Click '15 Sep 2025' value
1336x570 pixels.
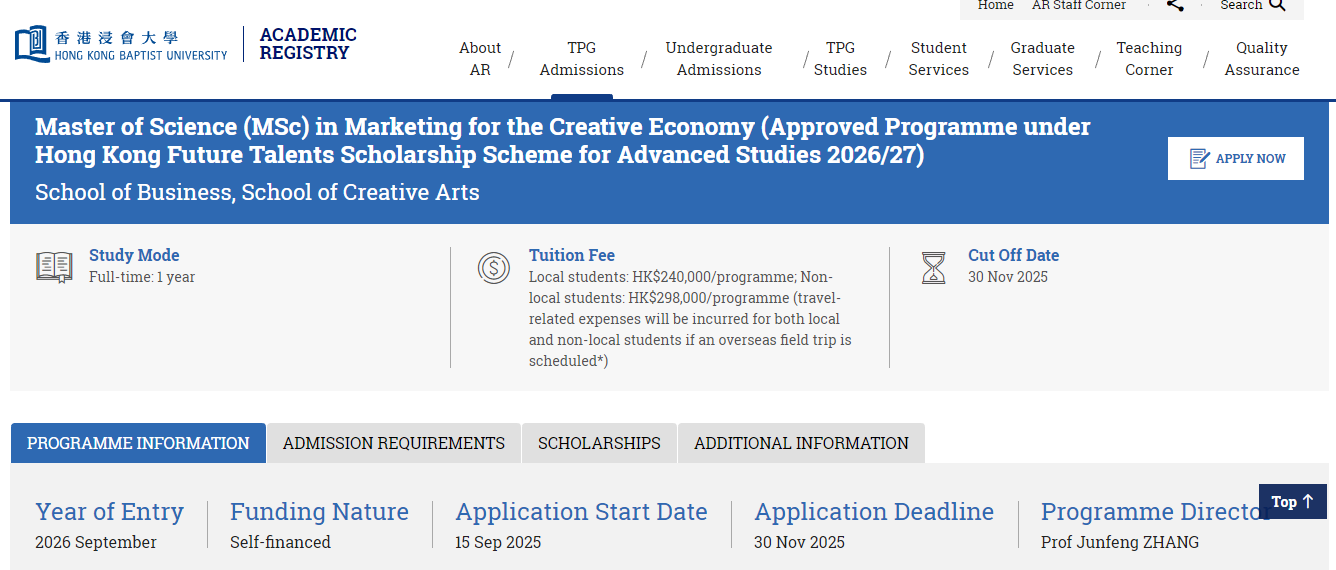[498, 542]
